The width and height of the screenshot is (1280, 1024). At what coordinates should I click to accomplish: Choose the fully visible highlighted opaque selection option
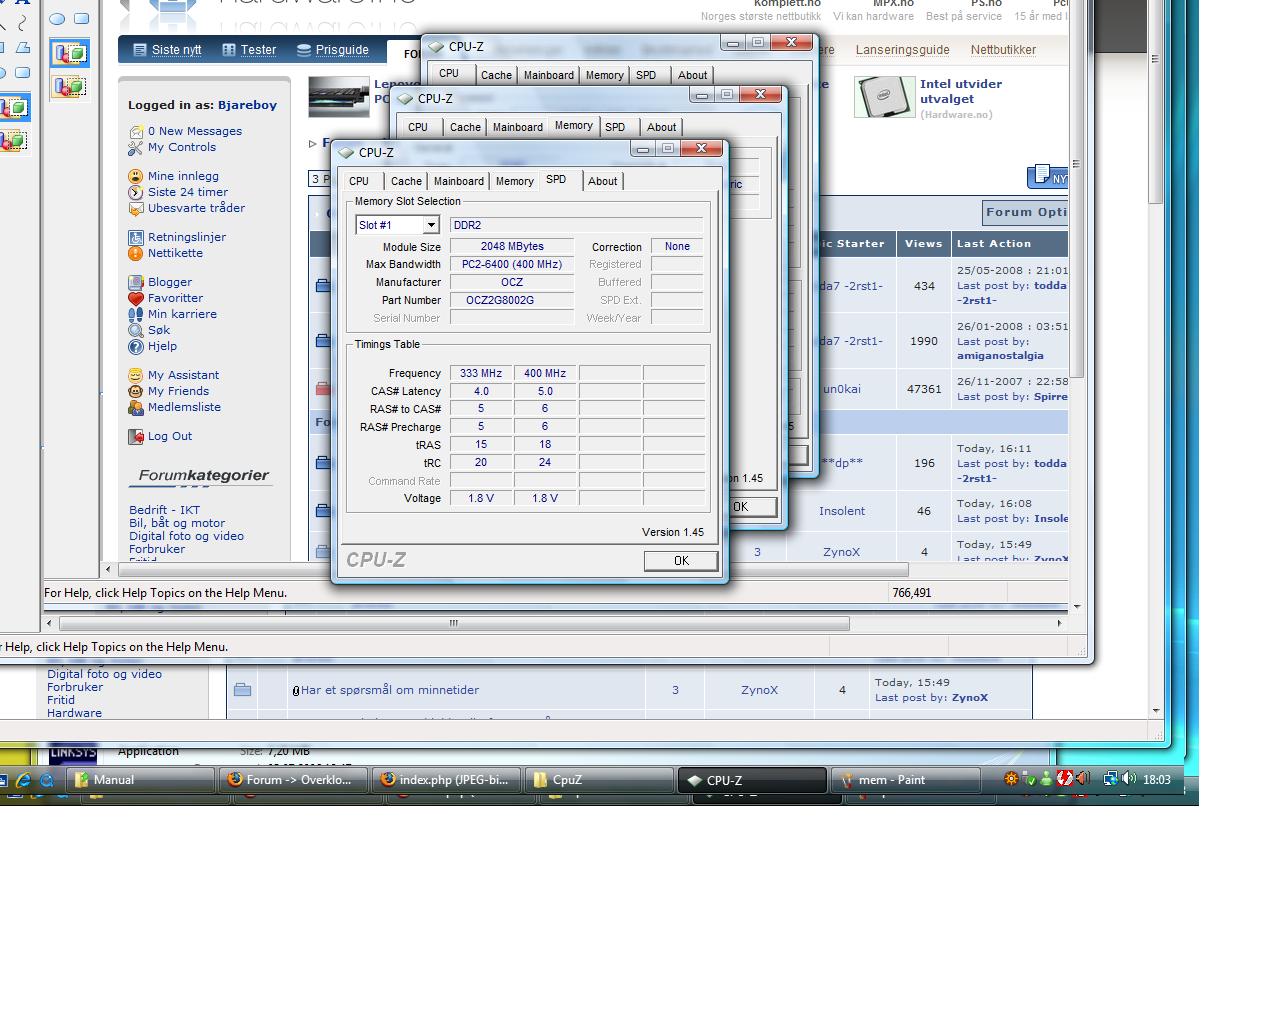[69, 53]
